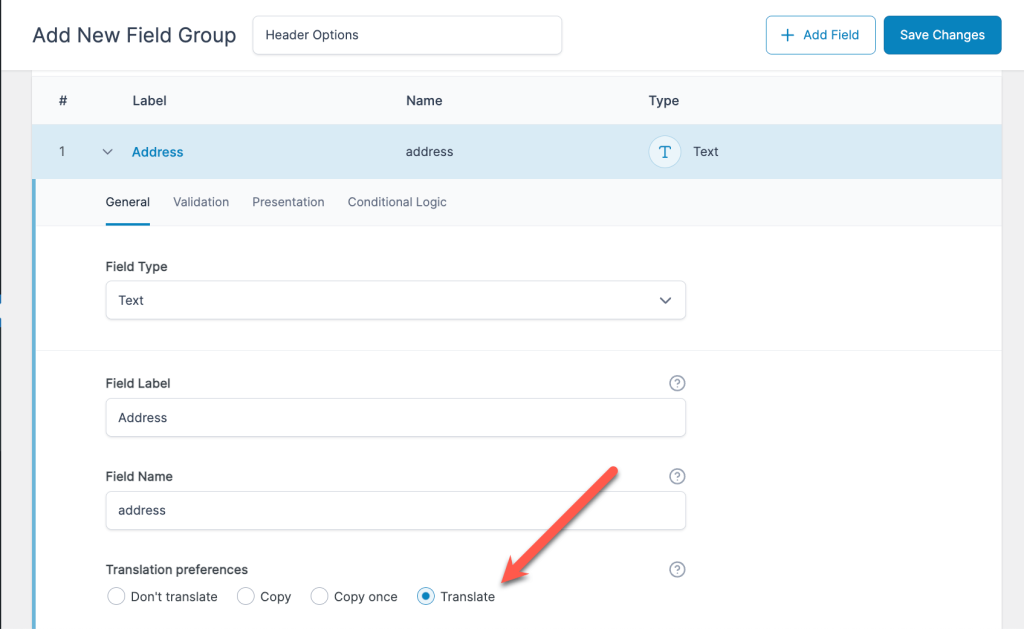Click the Translation preferences heading
The image size is (1024, 629).
pos(176,570)
